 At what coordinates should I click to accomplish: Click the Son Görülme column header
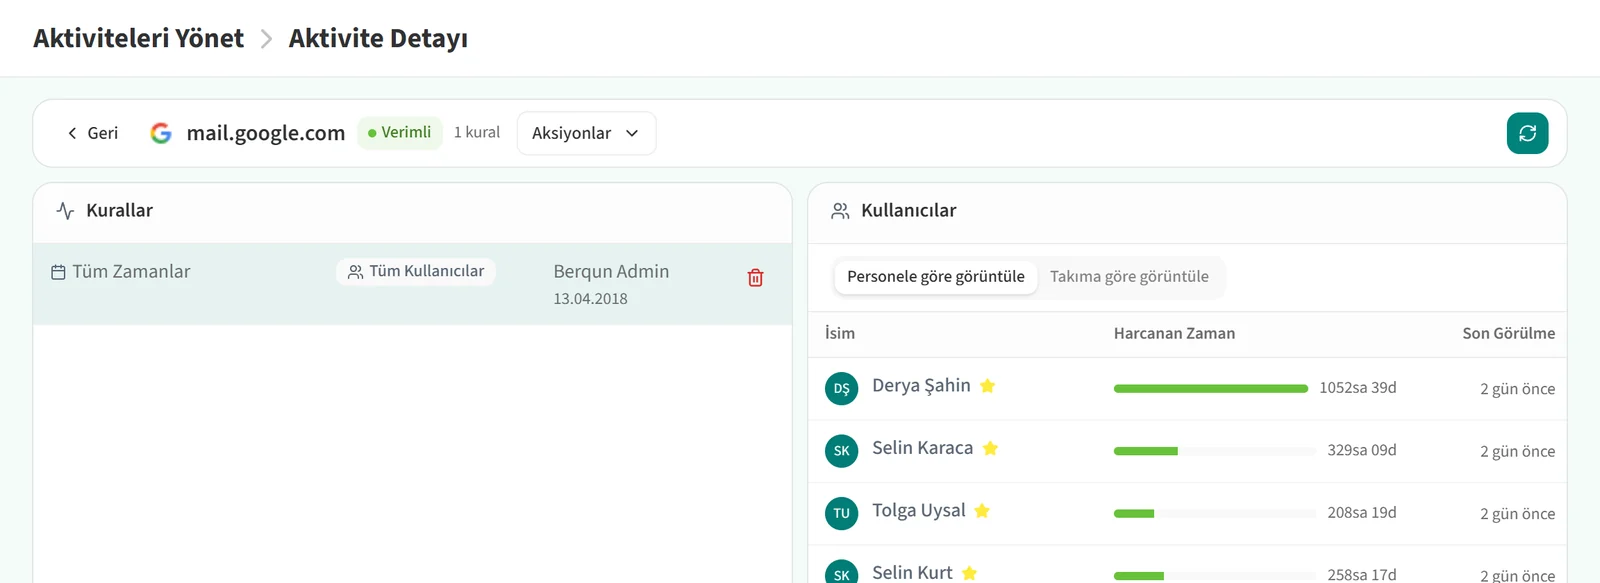pyautogui.click(x=1508, y=333)
